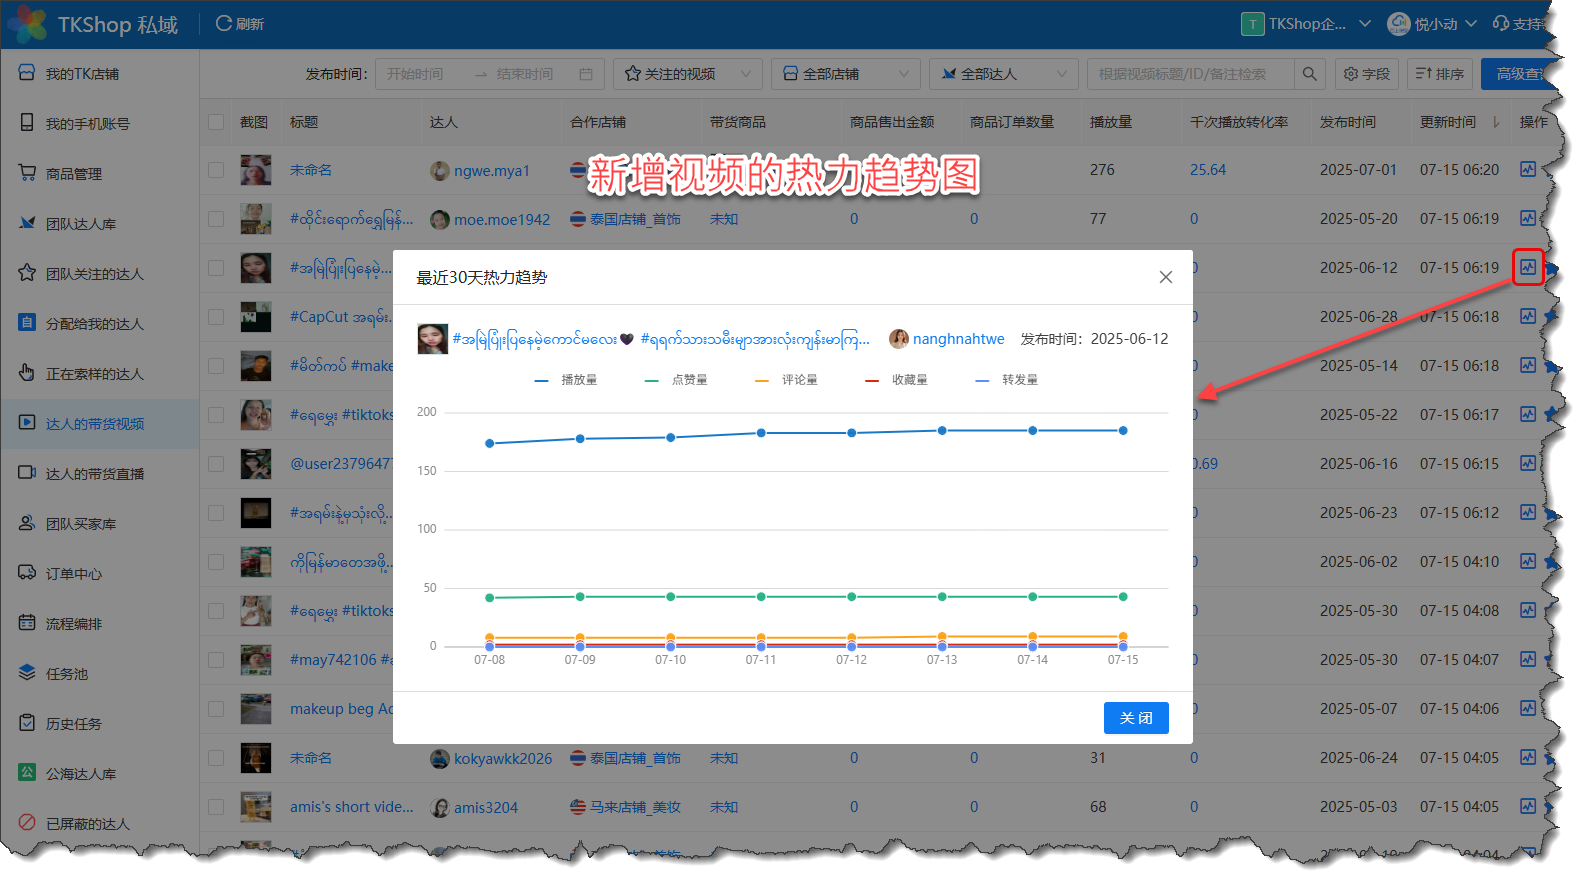Screen dimensions: 1586x883
Task: Open trend chart icon for 2025-05-14 row
Action: coord(1528,366)
